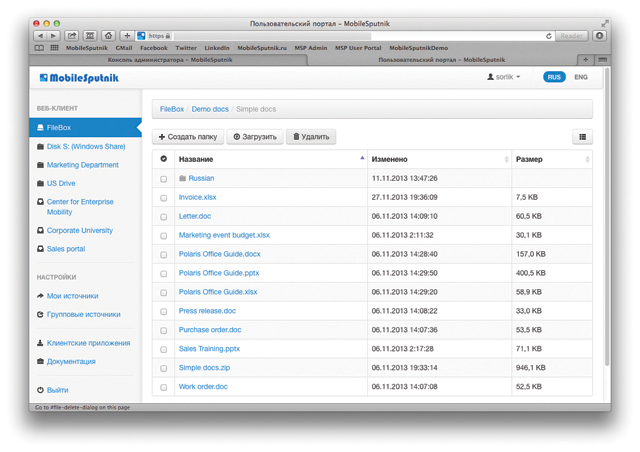The width and height of the screenshot is (640, 452).
Task: Click the MobileSputnik logo
Action: click(x=79, y=78)
